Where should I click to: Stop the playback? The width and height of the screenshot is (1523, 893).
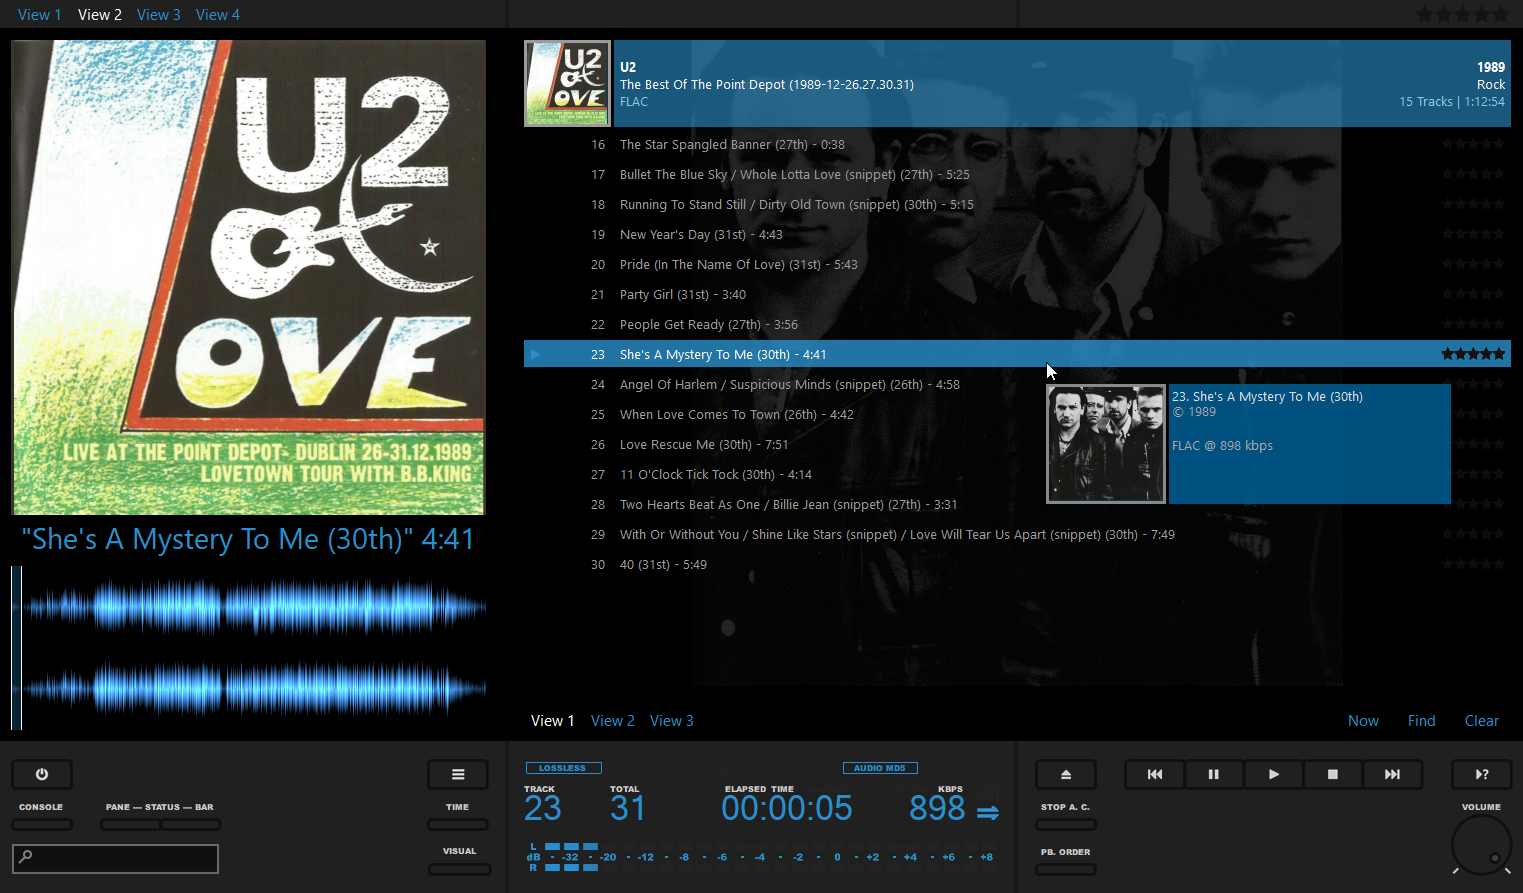(x=1333, y=774)
